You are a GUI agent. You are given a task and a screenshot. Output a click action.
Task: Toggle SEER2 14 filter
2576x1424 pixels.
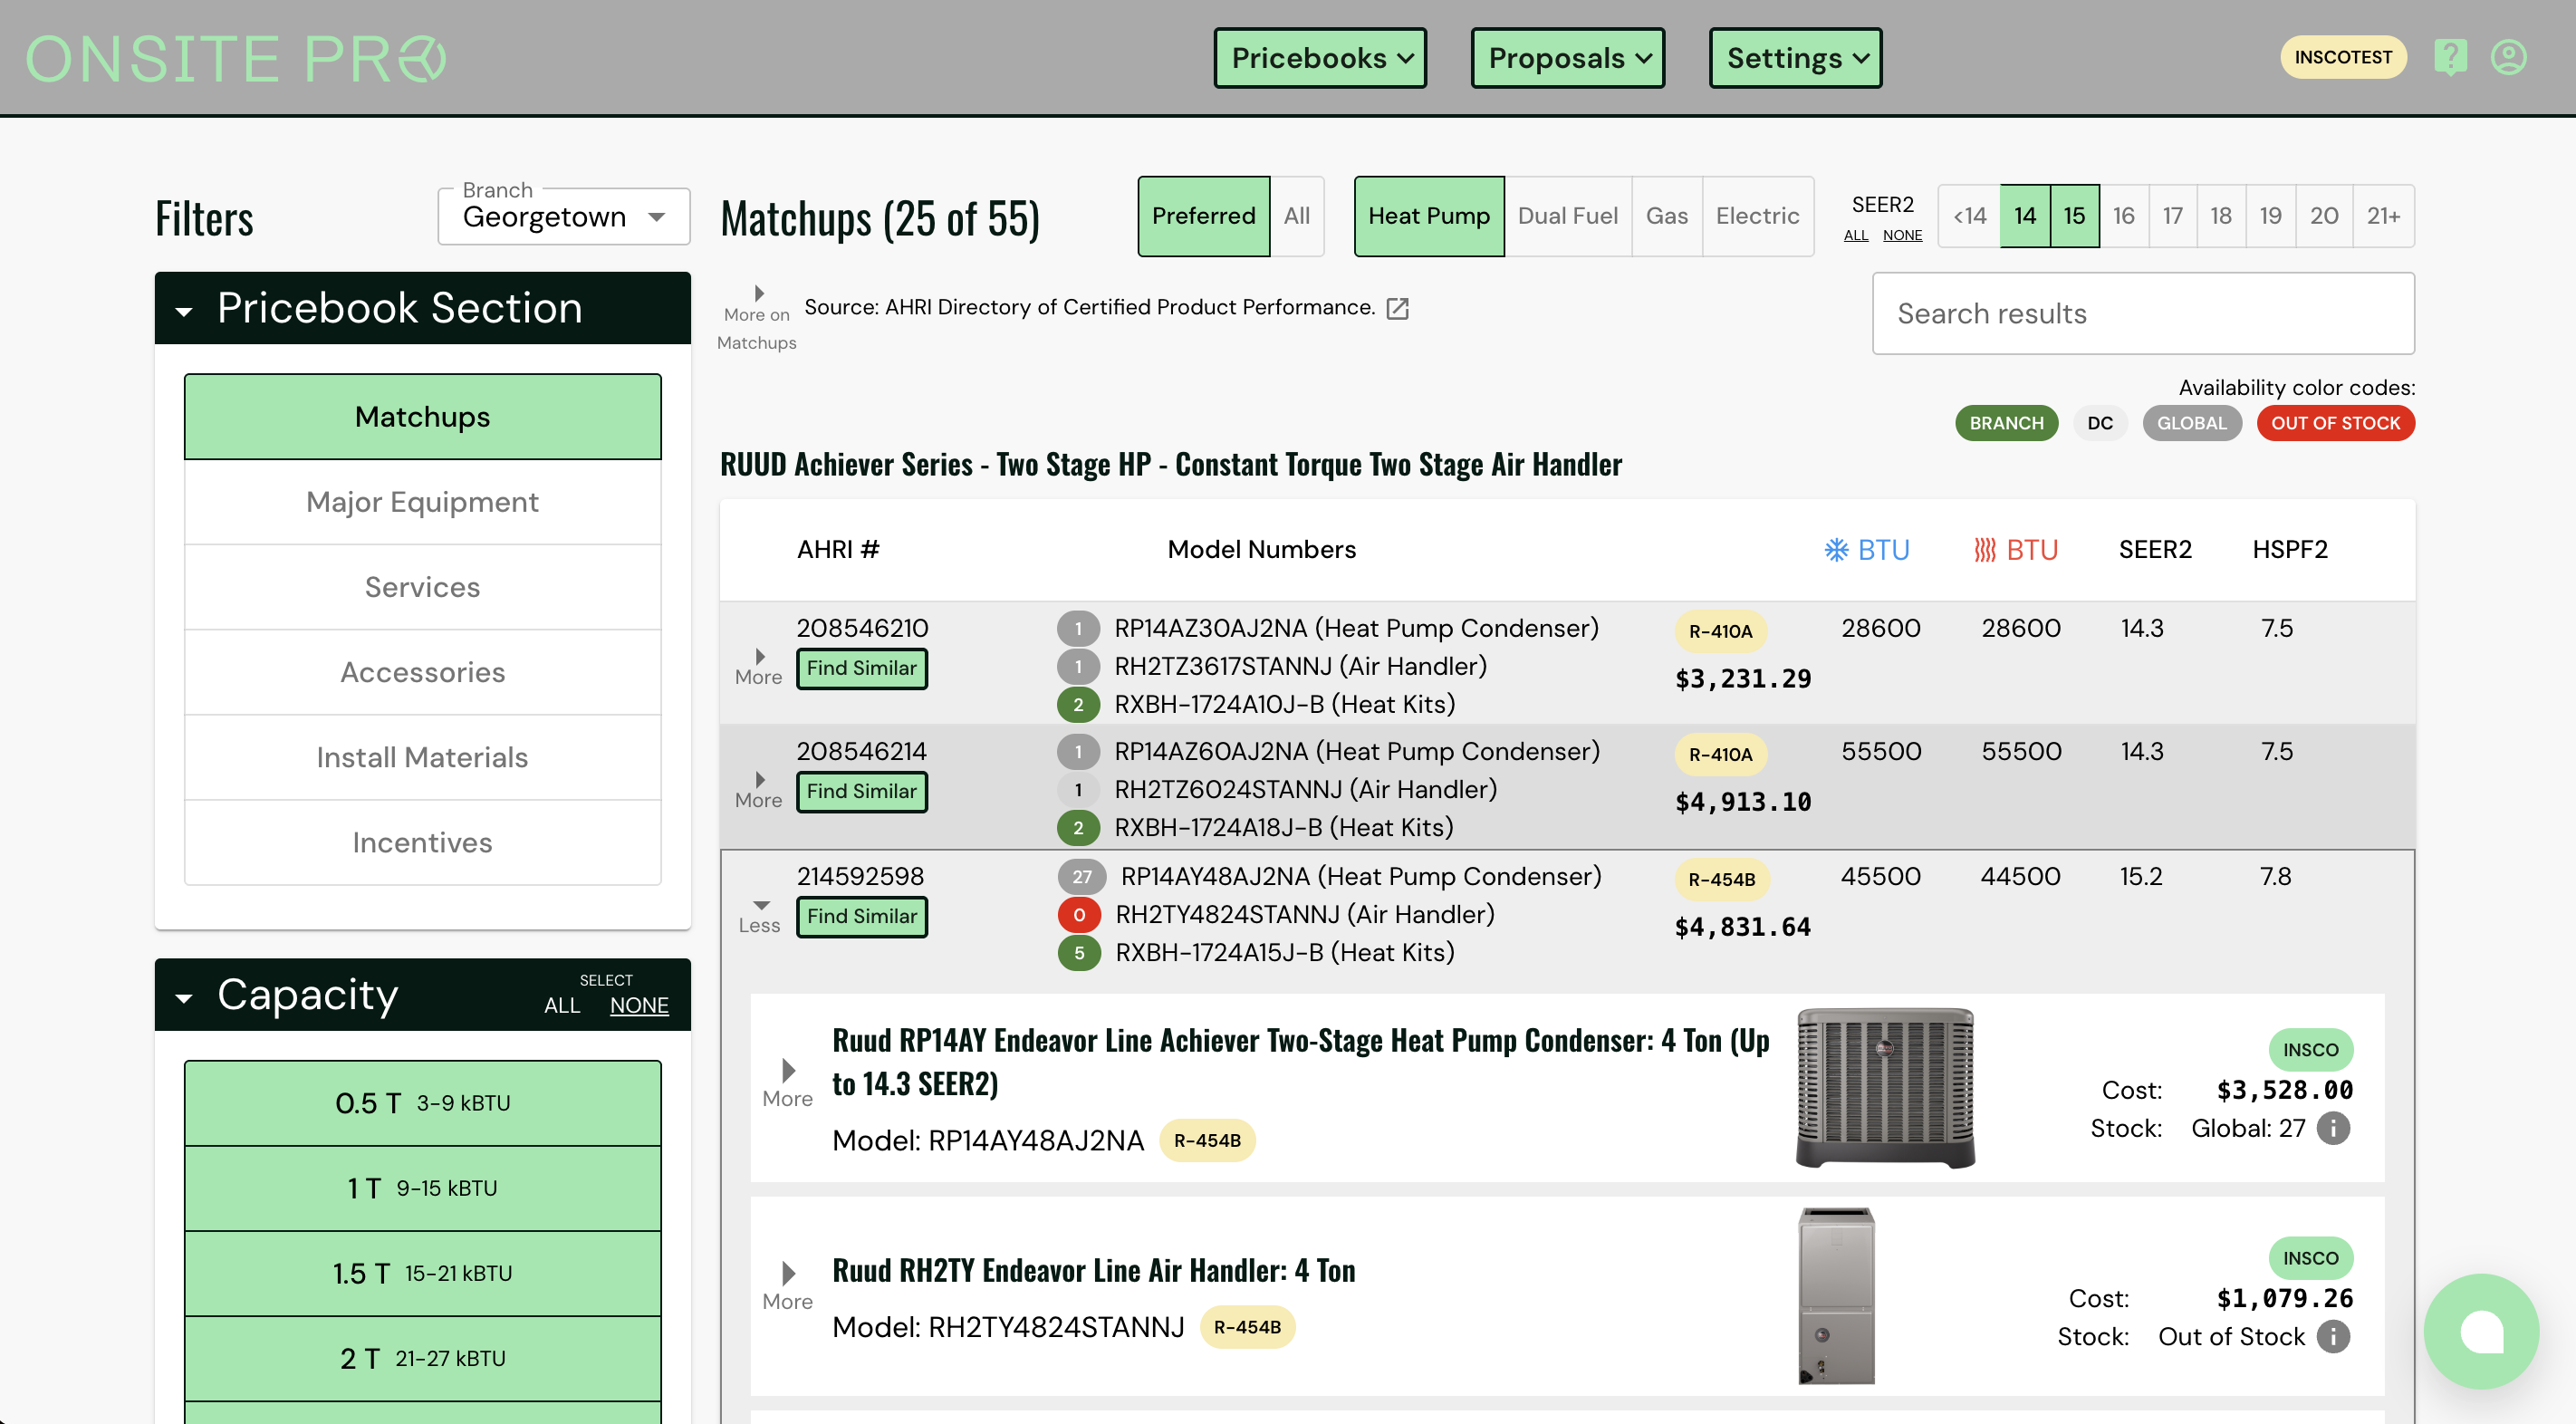pyautogui.click(x=2025, y=216)
